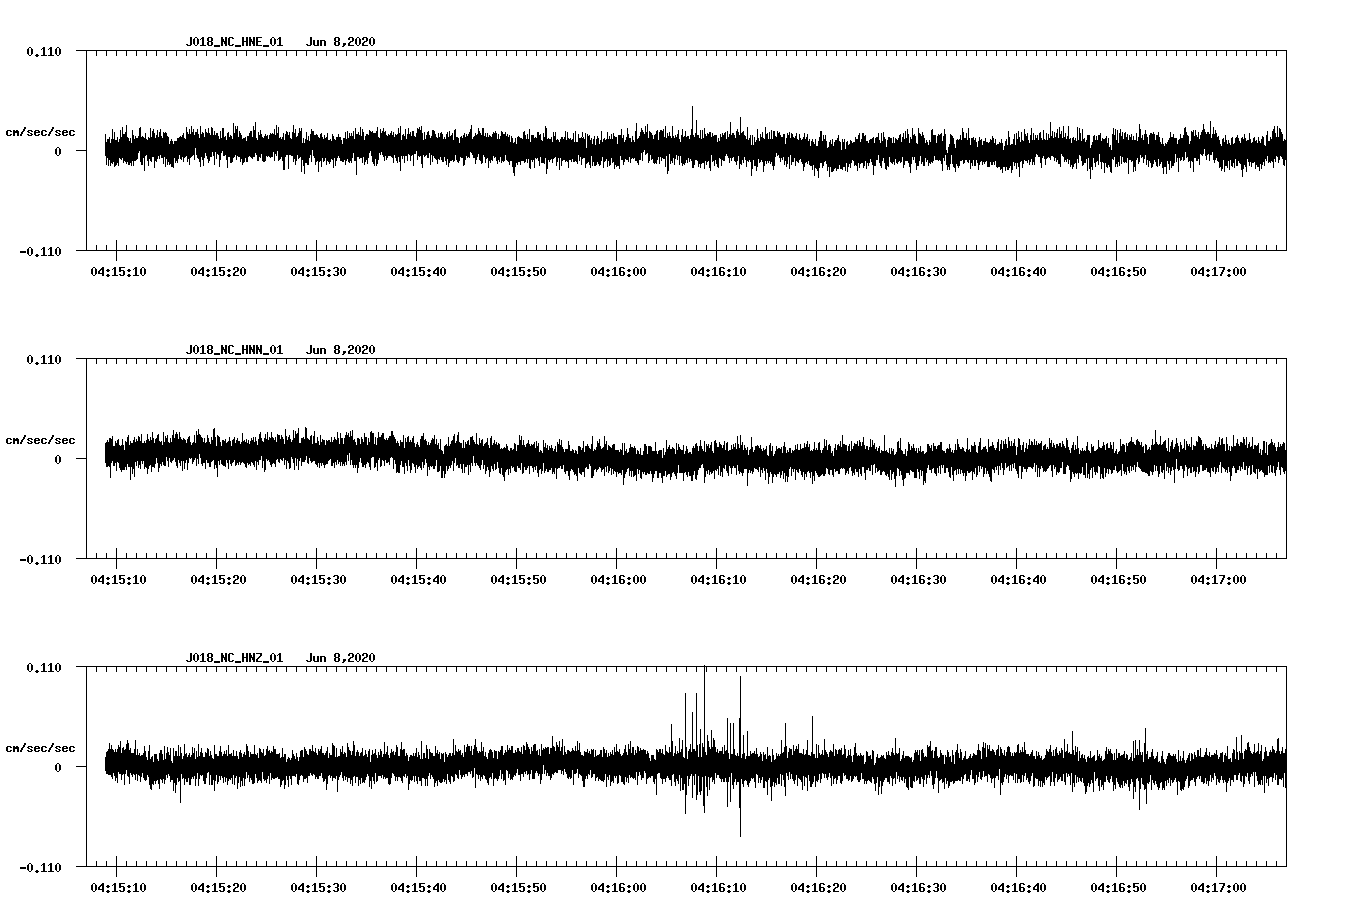Click the J018_NC_HNN_01 plot title
1358x924 pixels.
click(234, 350)
